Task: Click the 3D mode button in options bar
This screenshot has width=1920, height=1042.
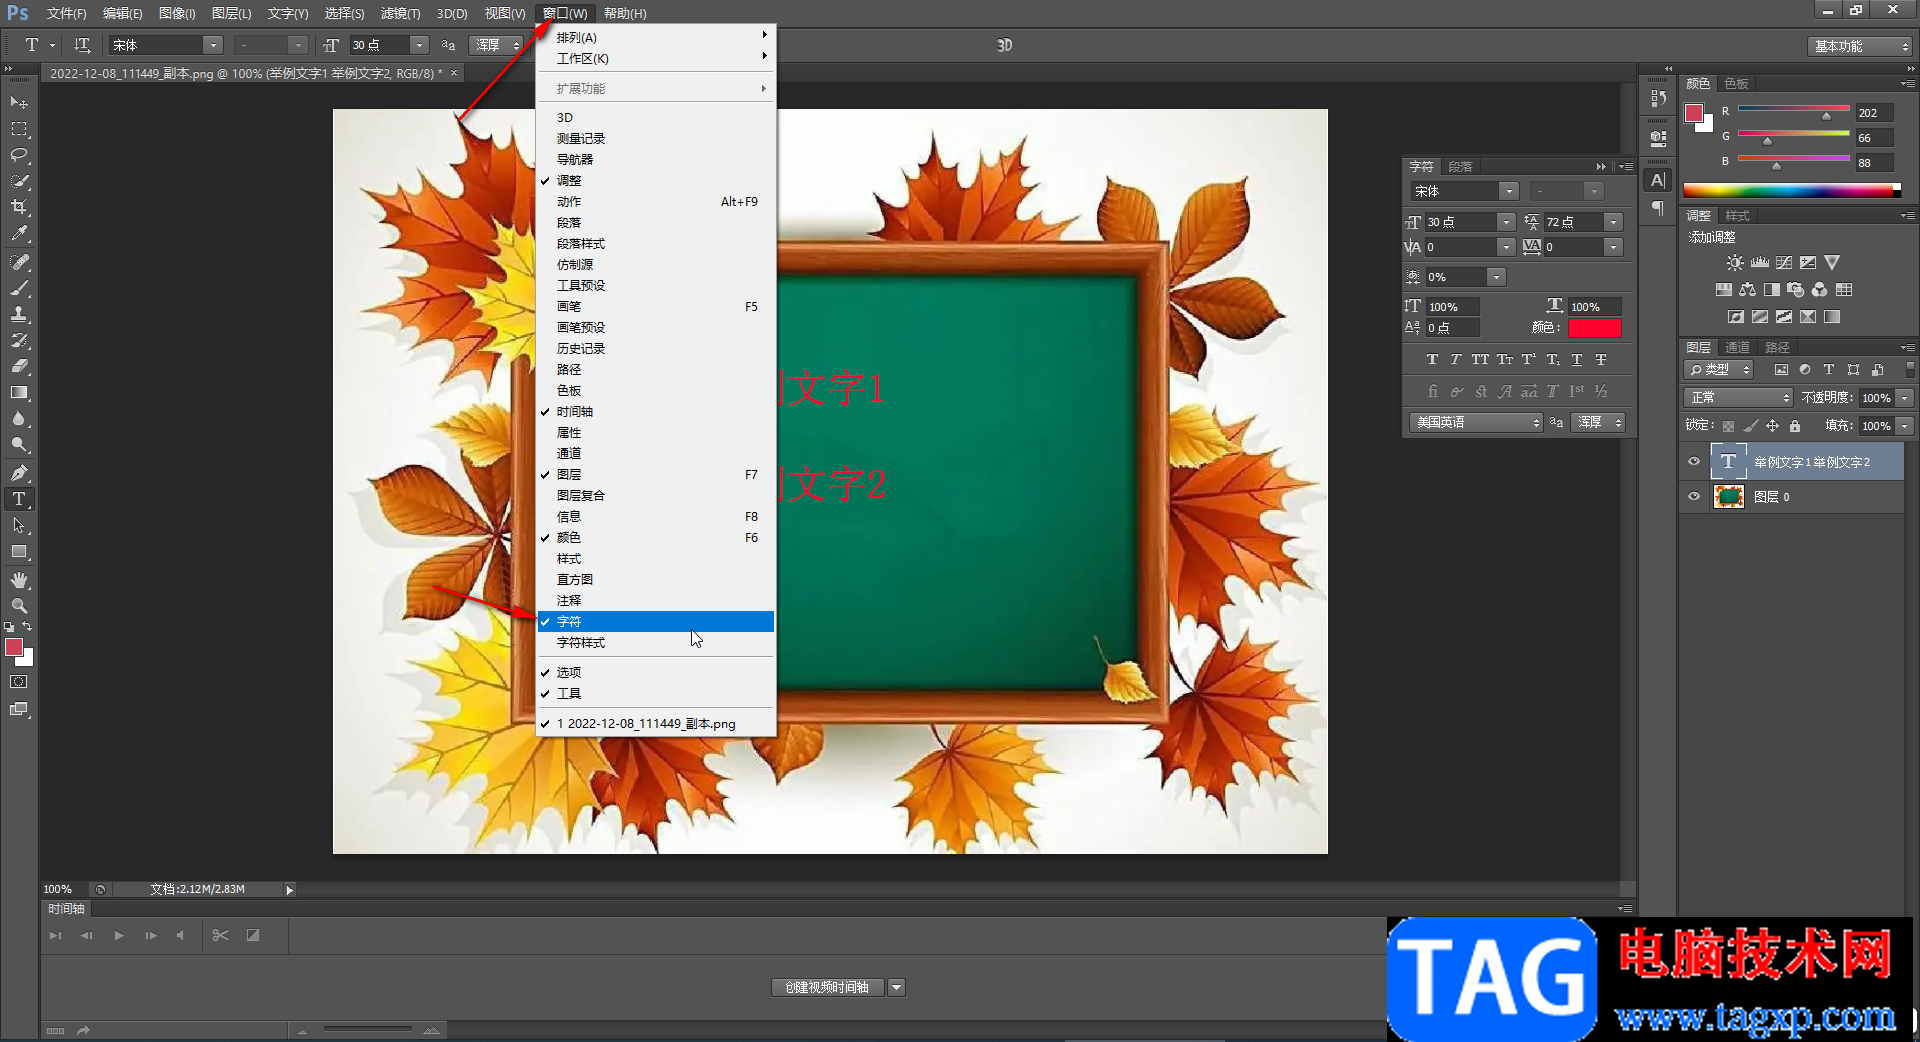Action: (1004, 45)
